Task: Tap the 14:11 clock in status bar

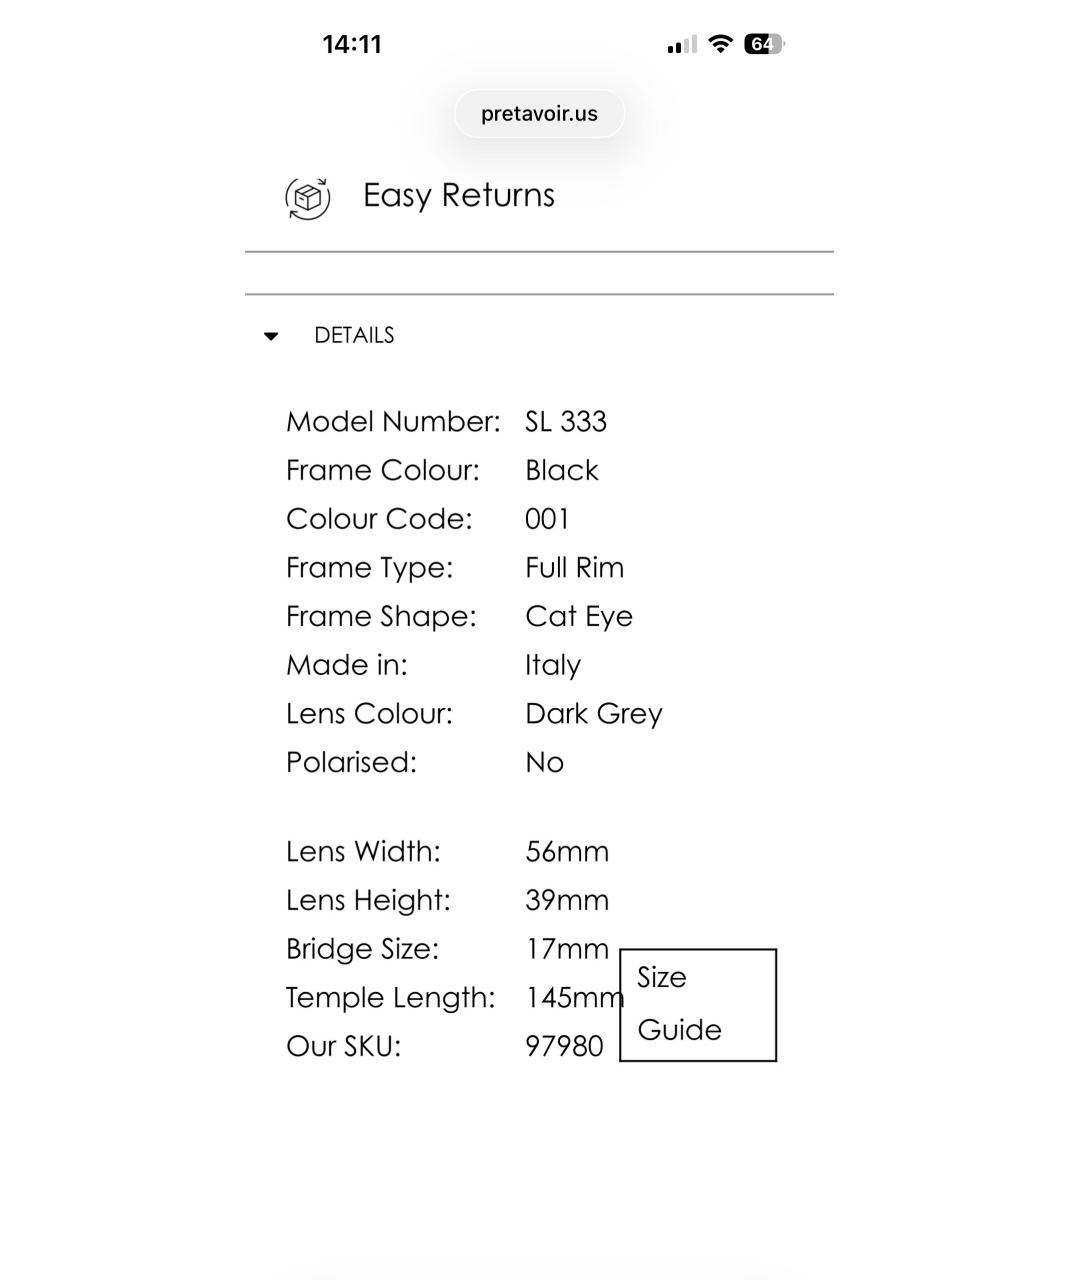Action: click(x=352, y=44)
